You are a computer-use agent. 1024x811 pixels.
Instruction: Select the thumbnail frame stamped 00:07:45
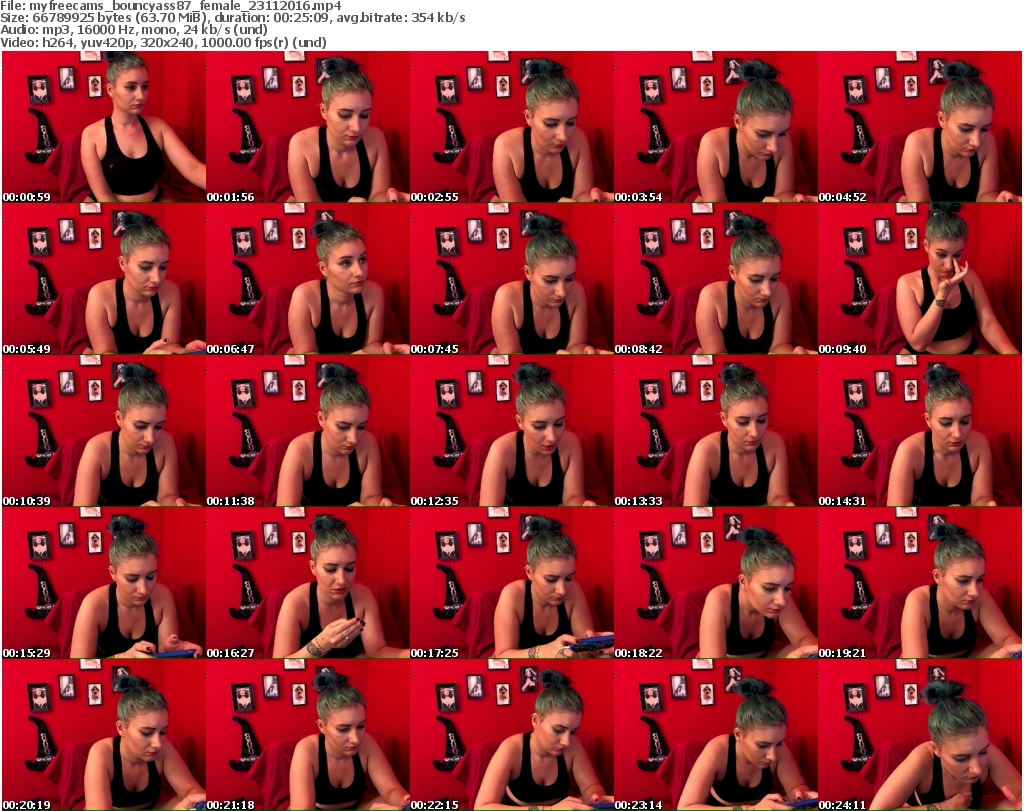(511, 279)
